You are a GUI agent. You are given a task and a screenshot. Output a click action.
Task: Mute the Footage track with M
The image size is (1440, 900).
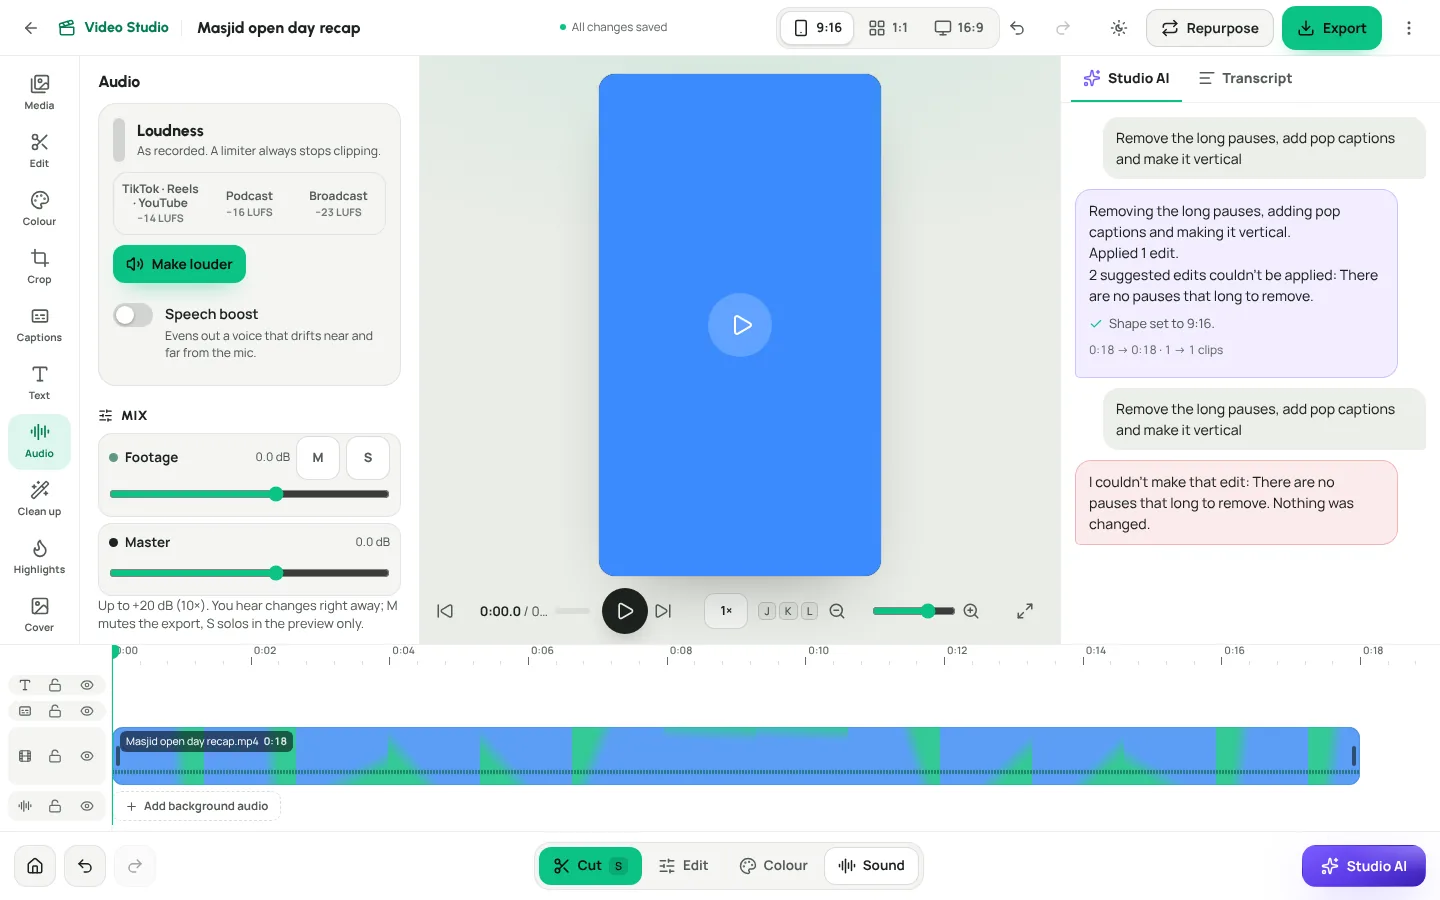coord(318,458)
